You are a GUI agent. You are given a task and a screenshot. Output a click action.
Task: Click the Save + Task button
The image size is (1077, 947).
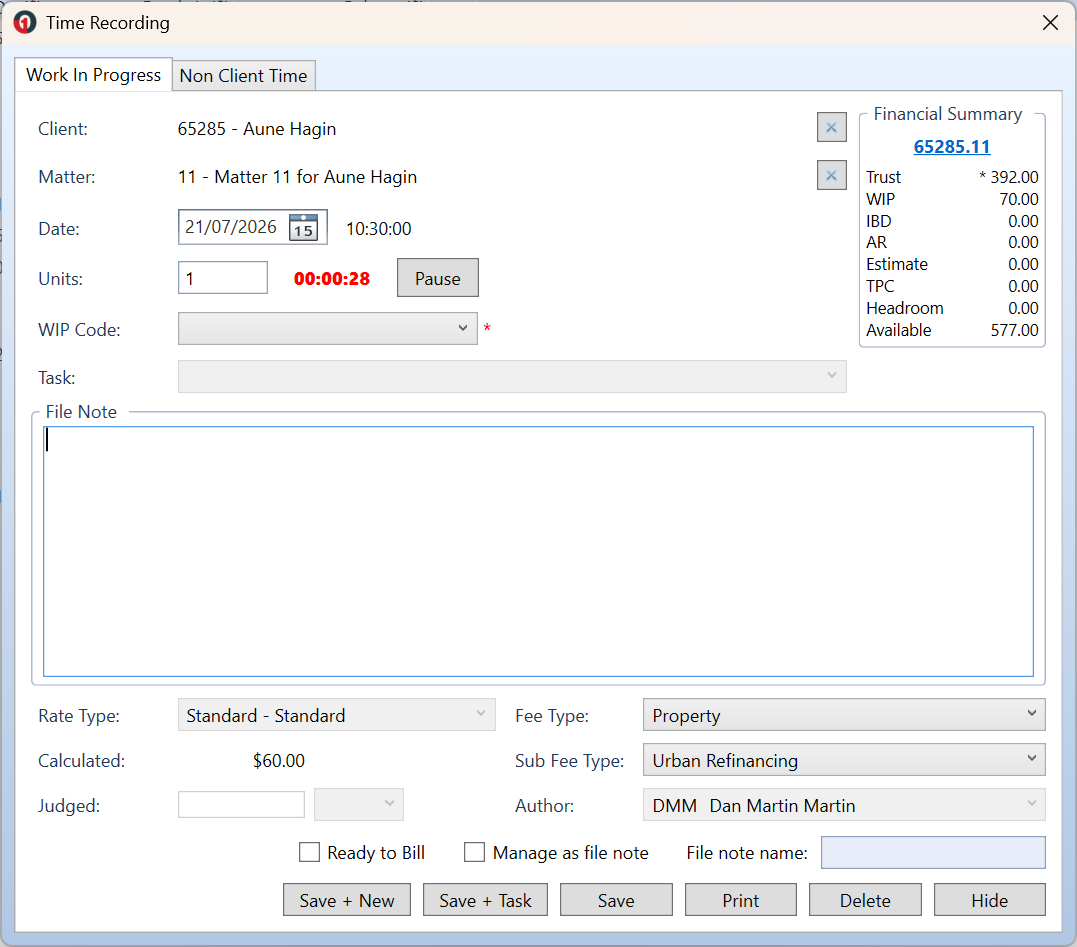click(485, 900)
